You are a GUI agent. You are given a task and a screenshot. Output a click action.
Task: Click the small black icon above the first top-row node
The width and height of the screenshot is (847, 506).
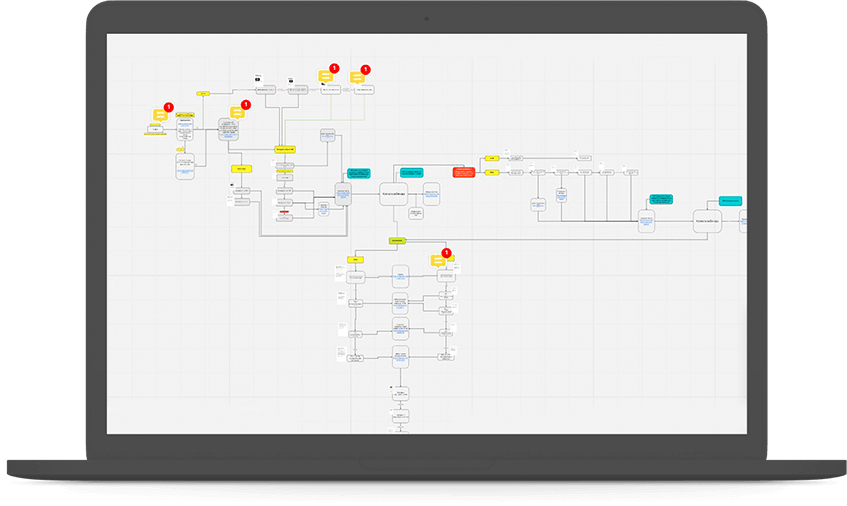(x=257, y=79)
